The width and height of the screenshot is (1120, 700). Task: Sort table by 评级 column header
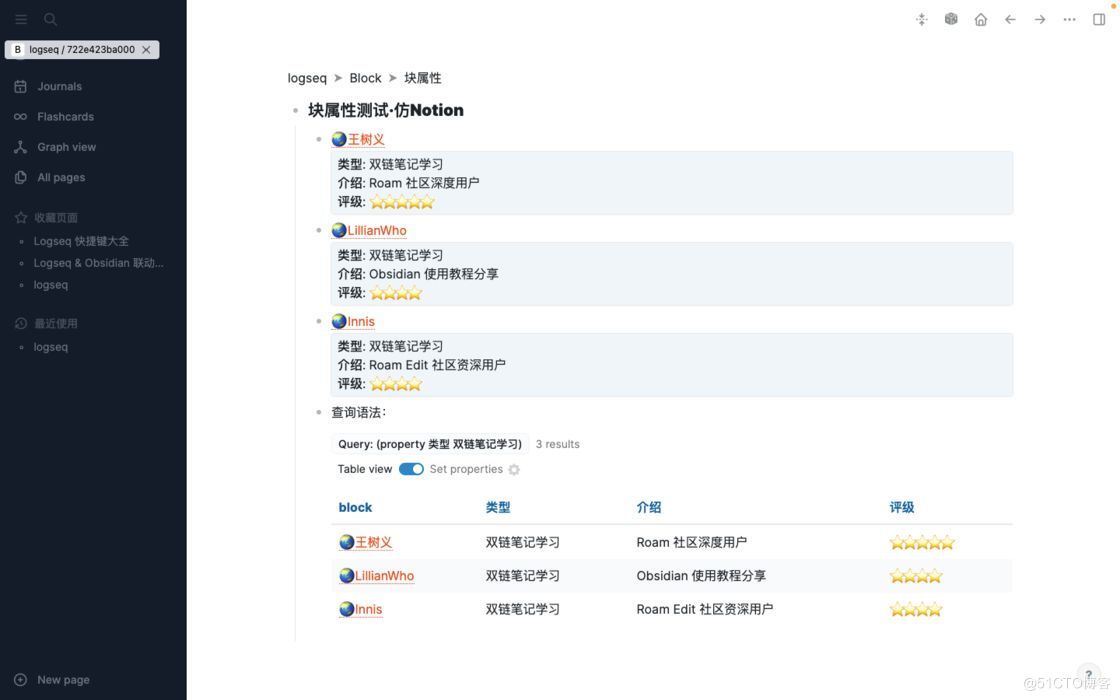point(901,507)
